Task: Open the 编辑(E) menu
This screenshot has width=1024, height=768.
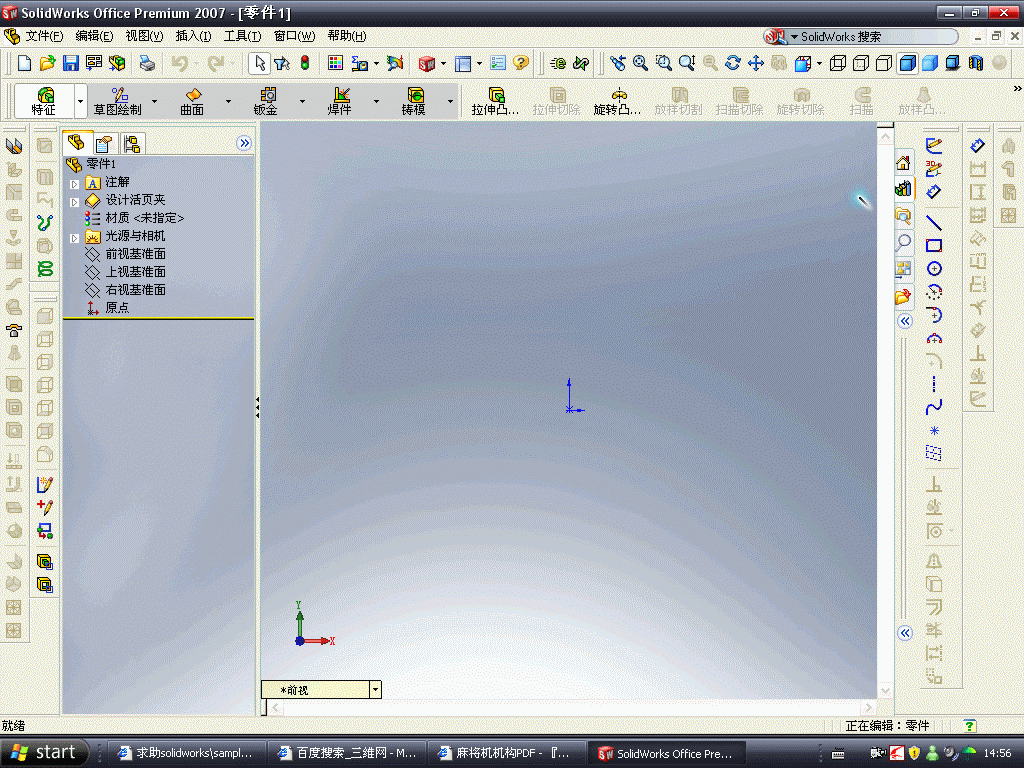Action: pyautogui.click(x=94, y=36)
